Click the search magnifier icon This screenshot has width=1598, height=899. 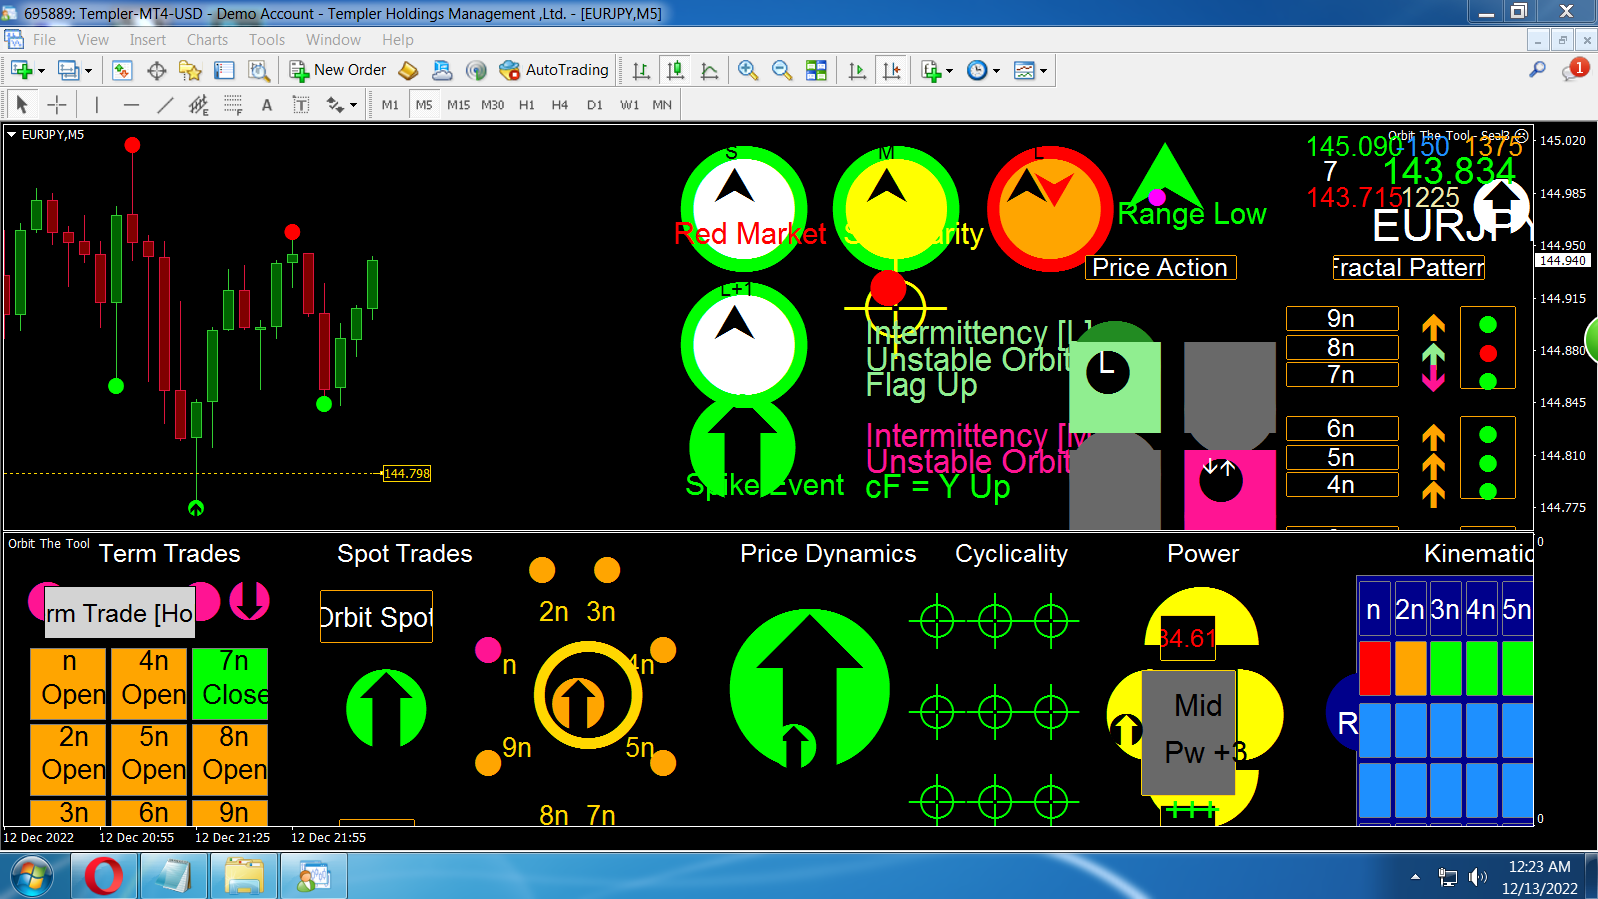coord(1538,69)
